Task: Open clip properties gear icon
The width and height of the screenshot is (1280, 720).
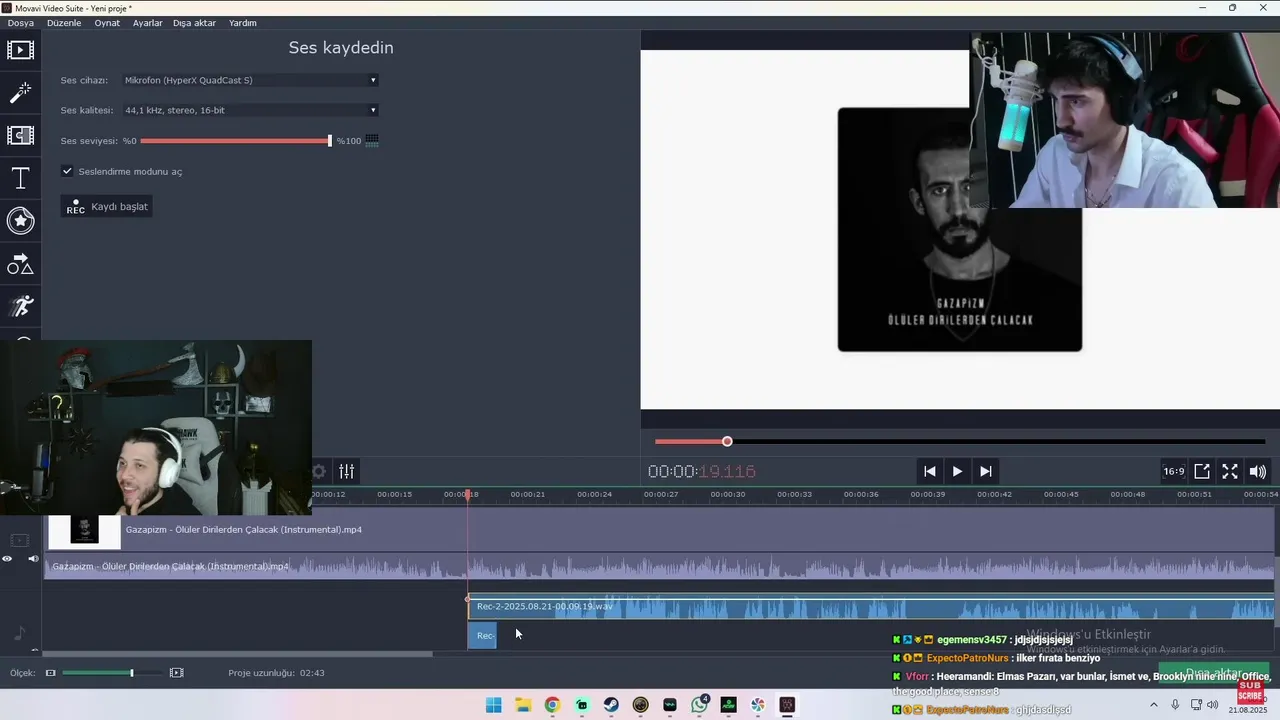Action: (x=318, y=471)
